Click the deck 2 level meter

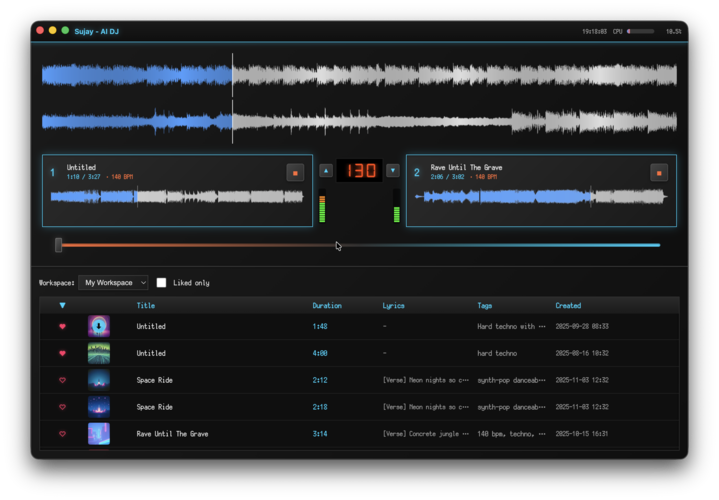(397, 206)
